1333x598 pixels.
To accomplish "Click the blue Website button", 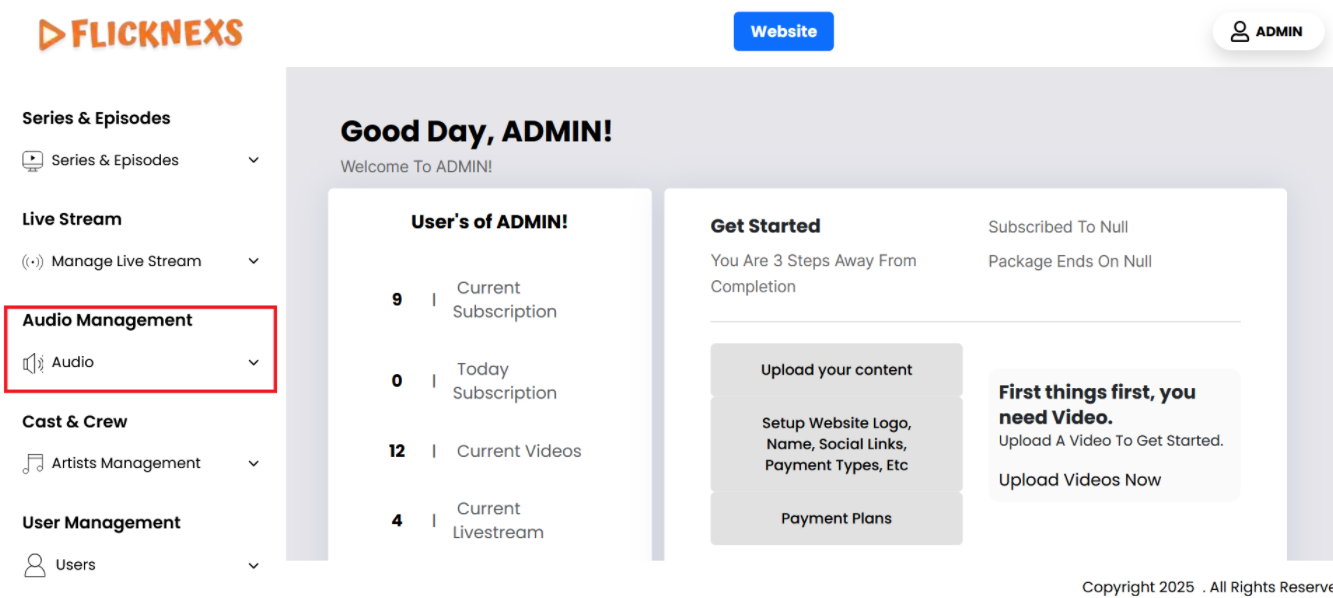I will 783,32.
